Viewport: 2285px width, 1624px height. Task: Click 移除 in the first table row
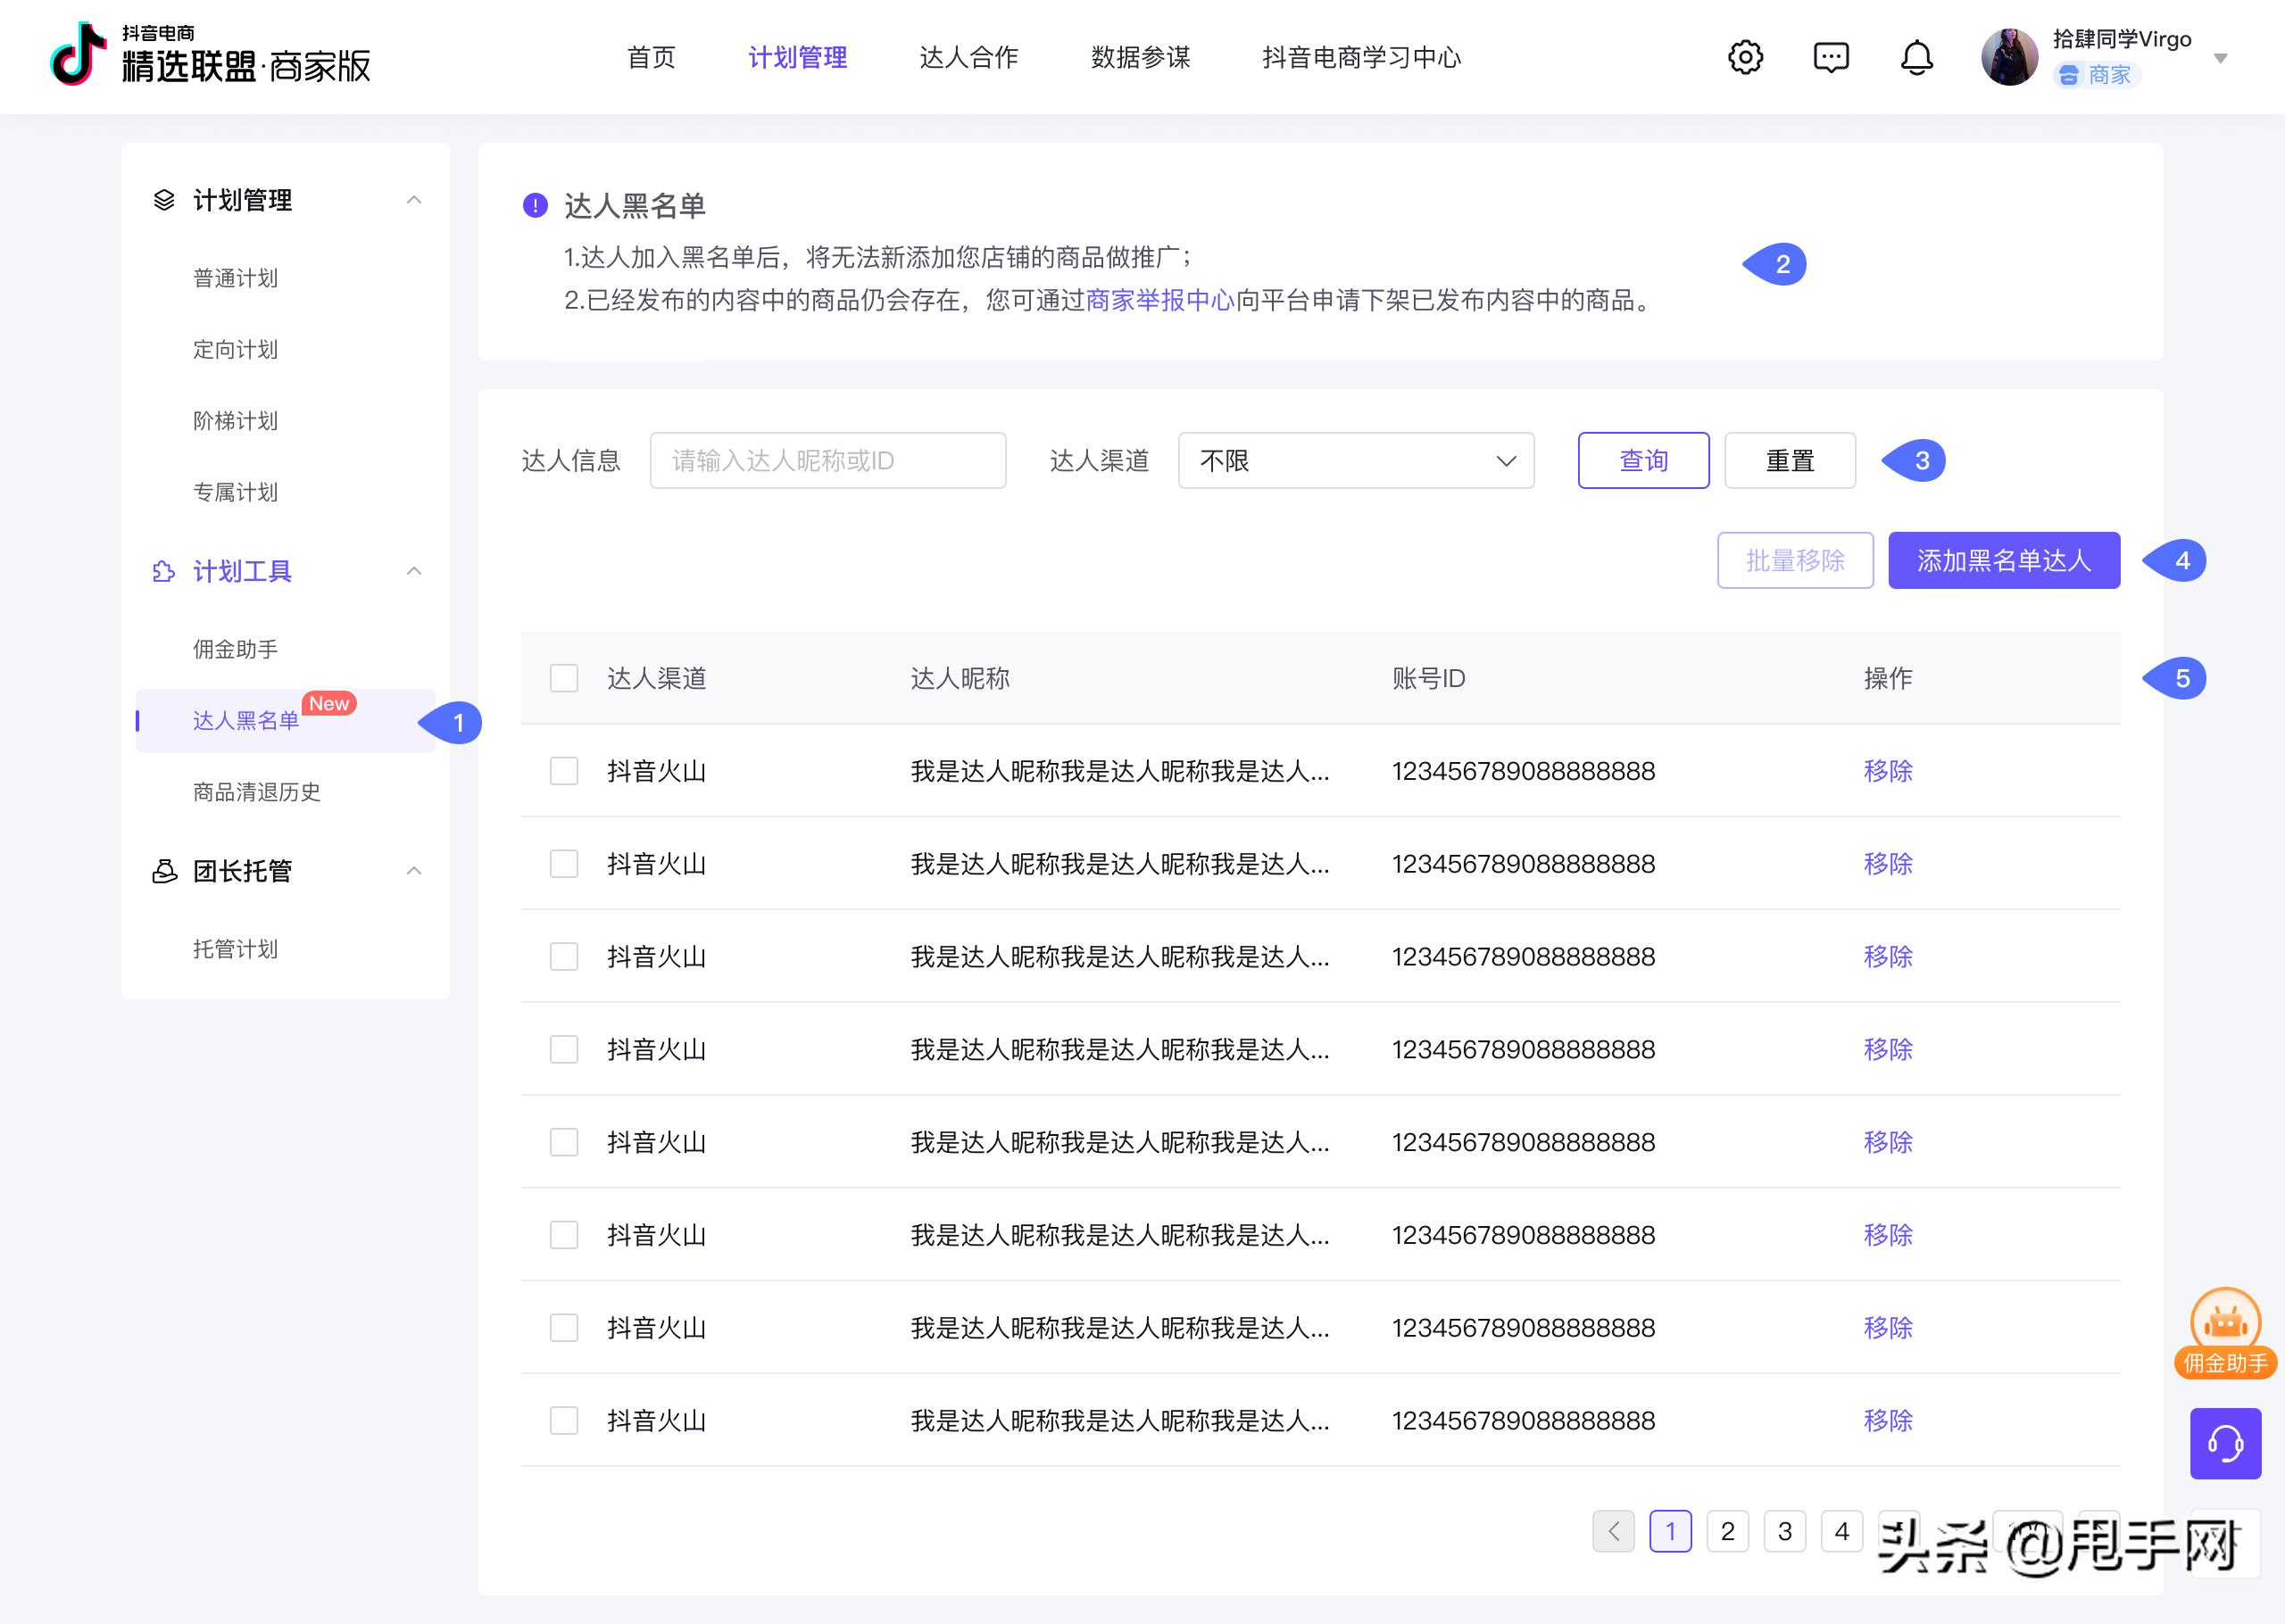pyautogui.click(x=1888, y=771)
